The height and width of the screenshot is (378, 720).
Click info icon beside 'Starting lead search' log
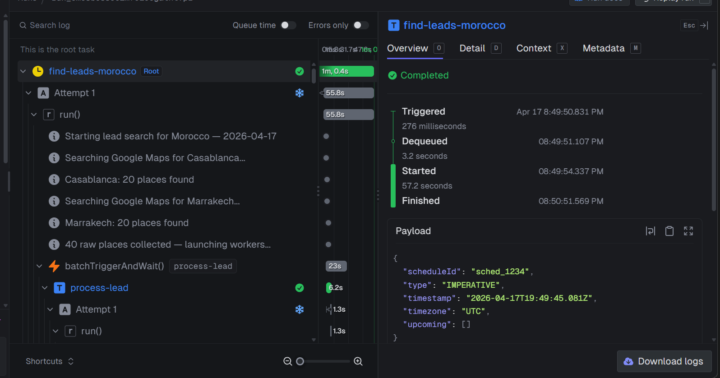(54, 136)
